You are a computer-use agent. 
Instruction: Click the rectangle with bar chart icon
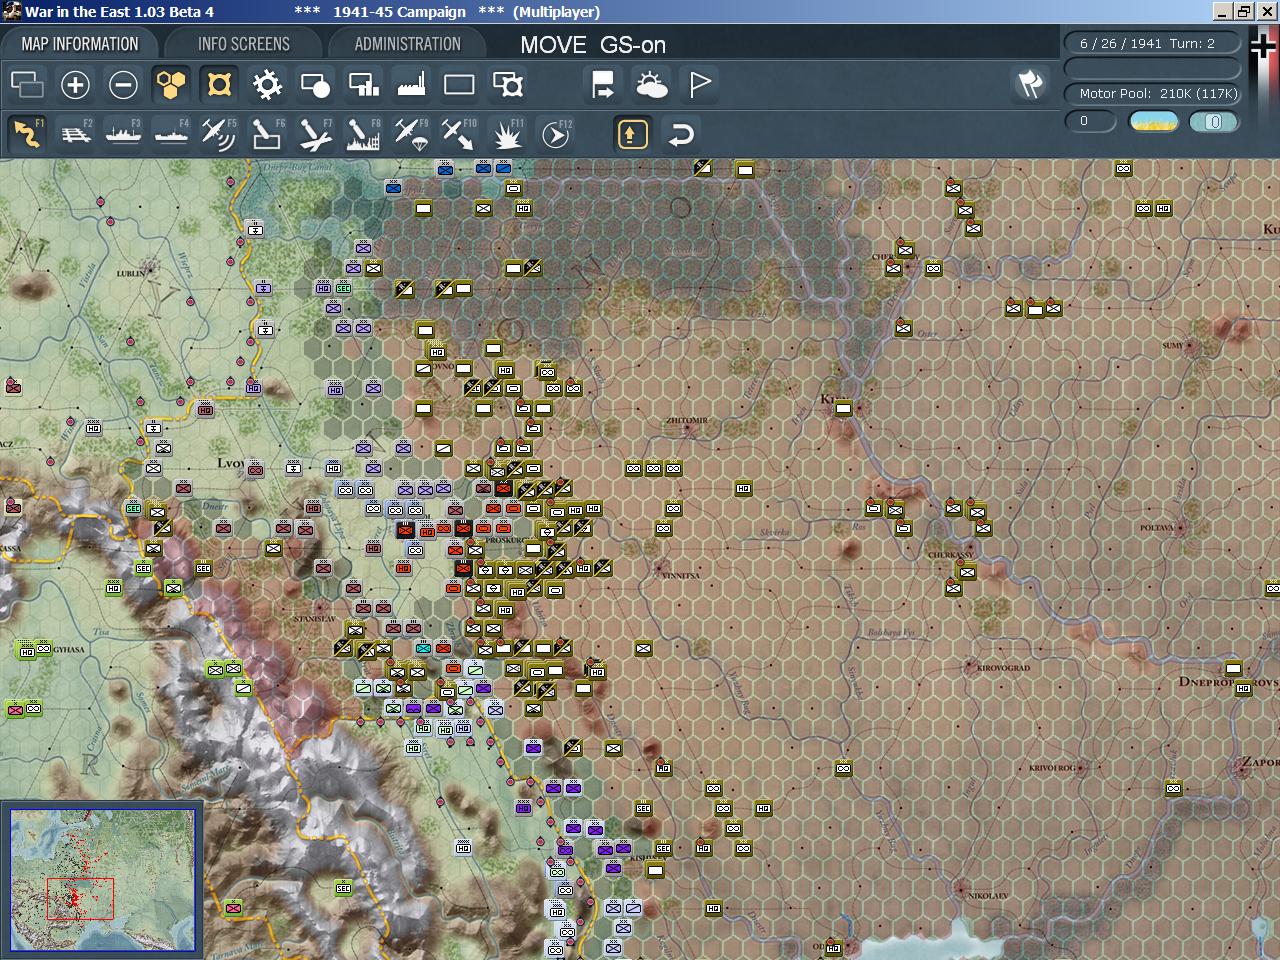363,85
